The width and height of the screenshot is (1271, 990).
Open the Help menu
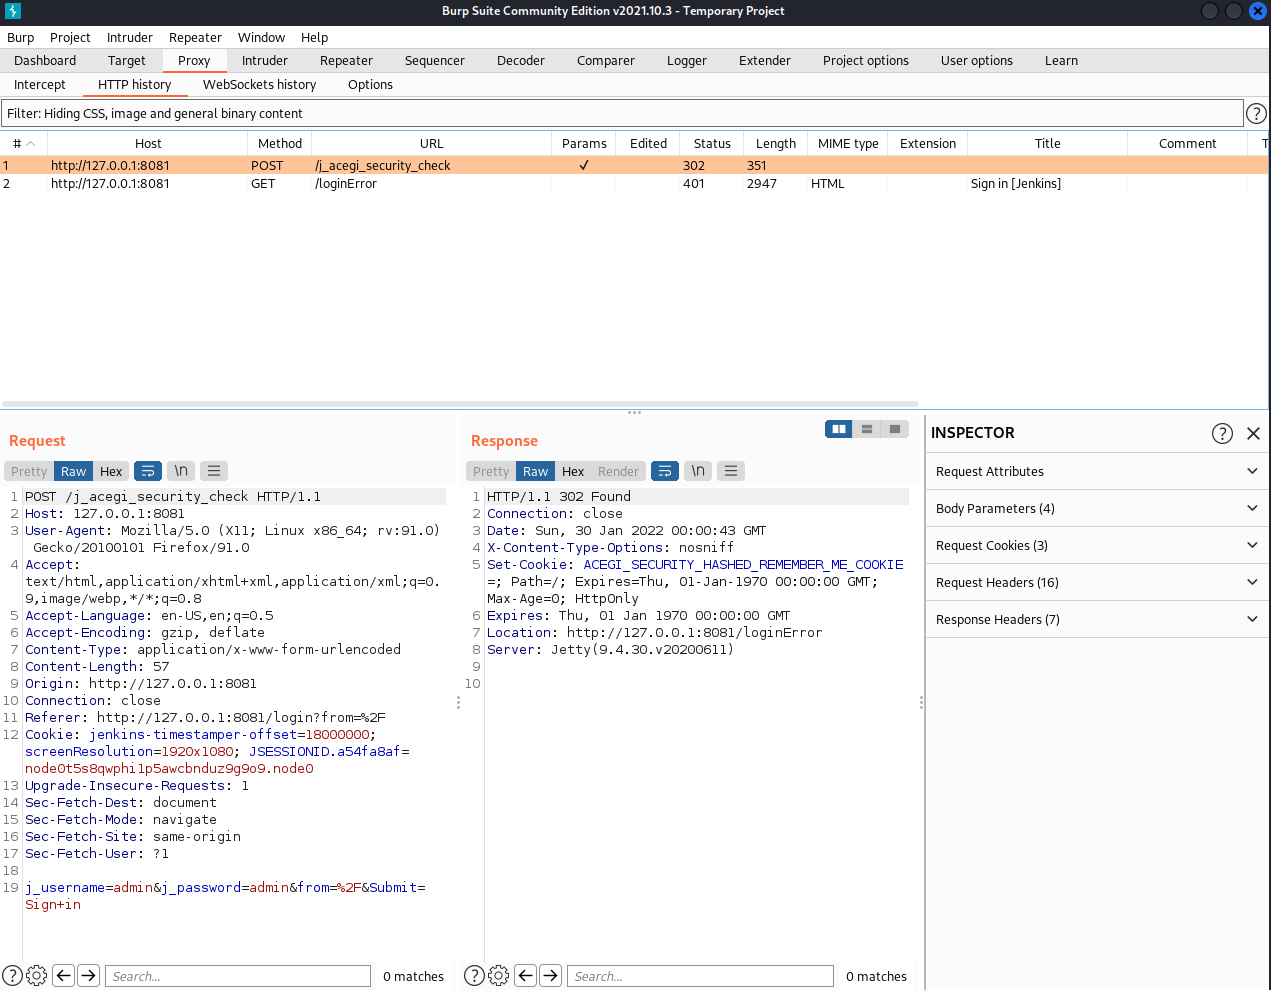coord(315,37)
